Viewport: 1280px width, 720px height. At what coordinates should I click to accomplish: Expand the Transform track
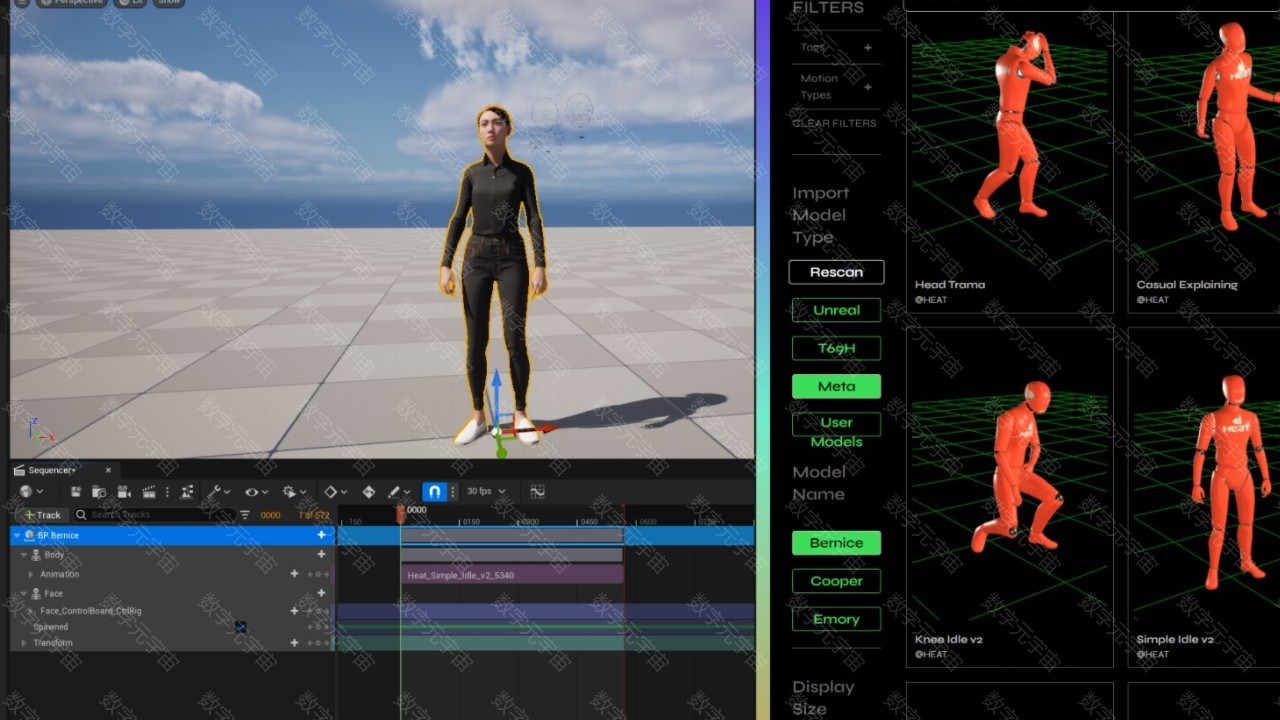tap(24, 643)
